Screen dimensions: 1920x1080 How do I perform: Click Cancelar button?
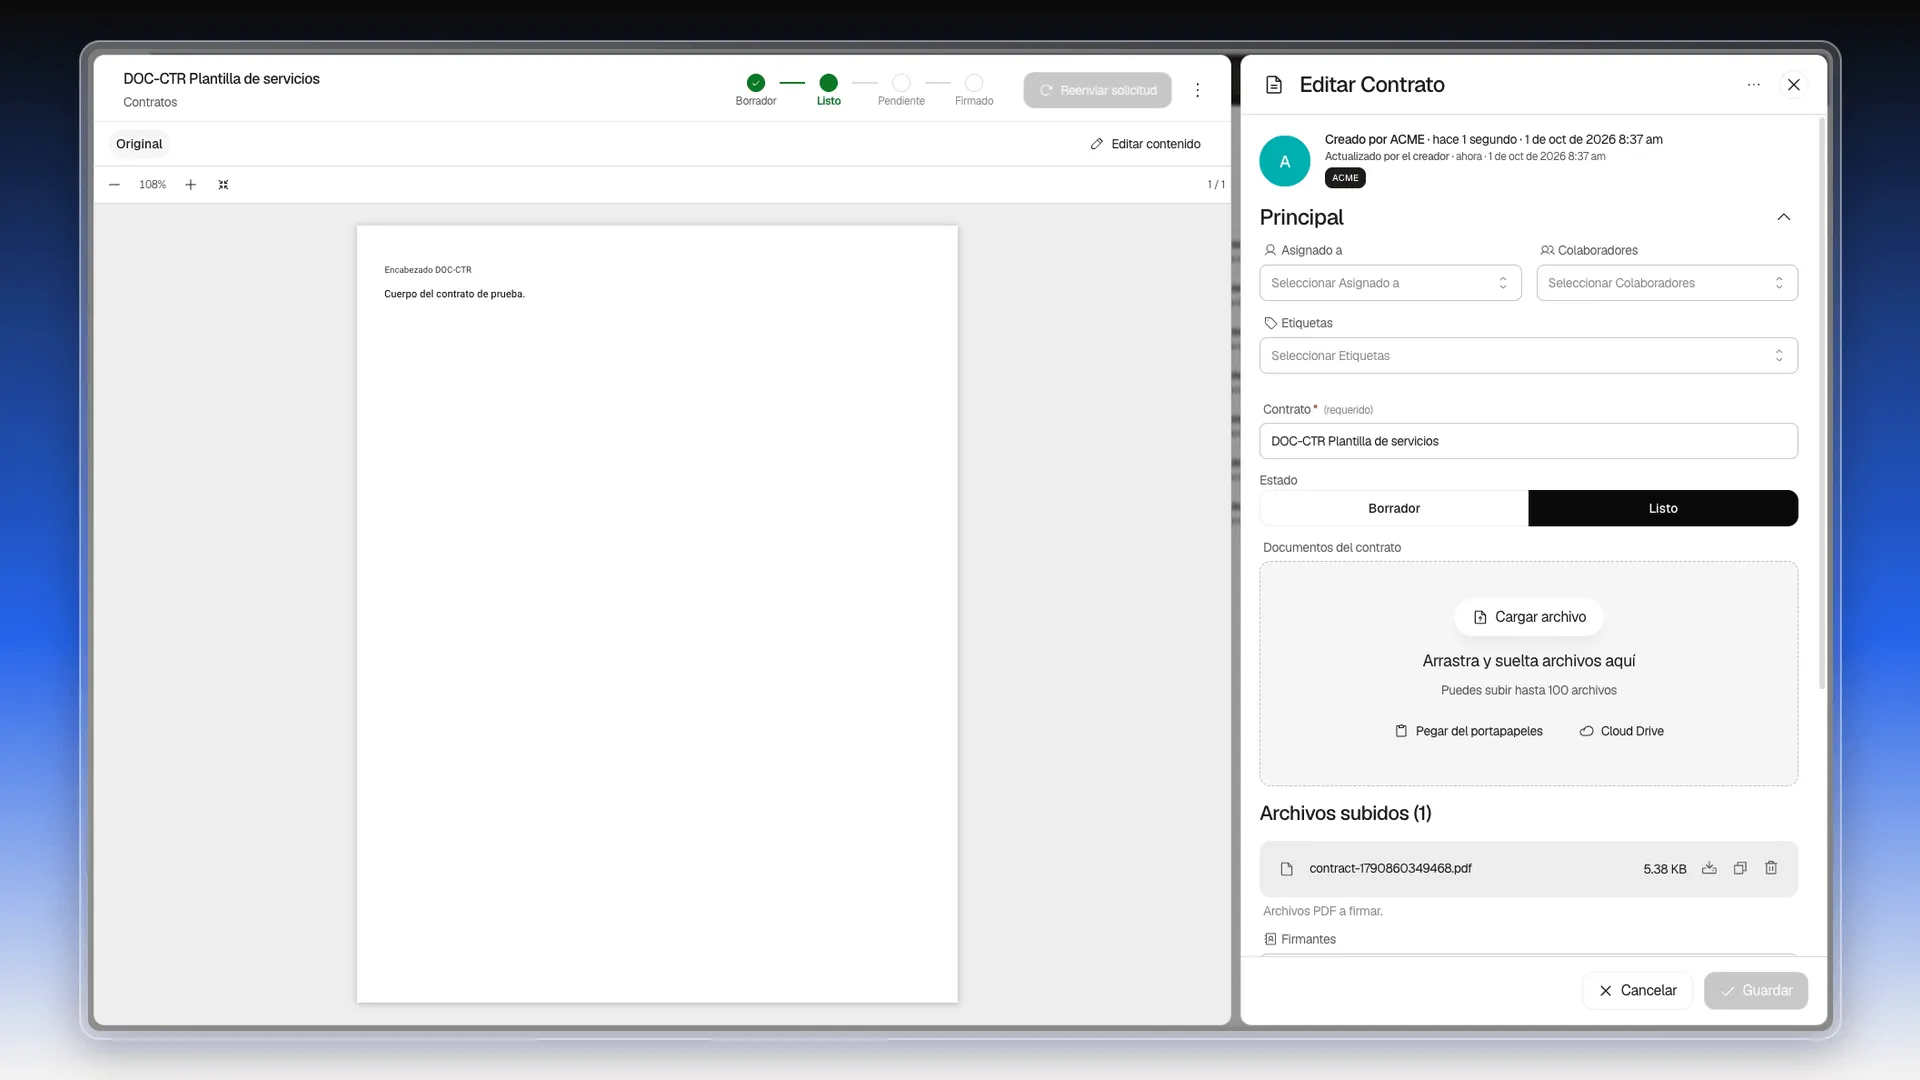pos(1637,990)
